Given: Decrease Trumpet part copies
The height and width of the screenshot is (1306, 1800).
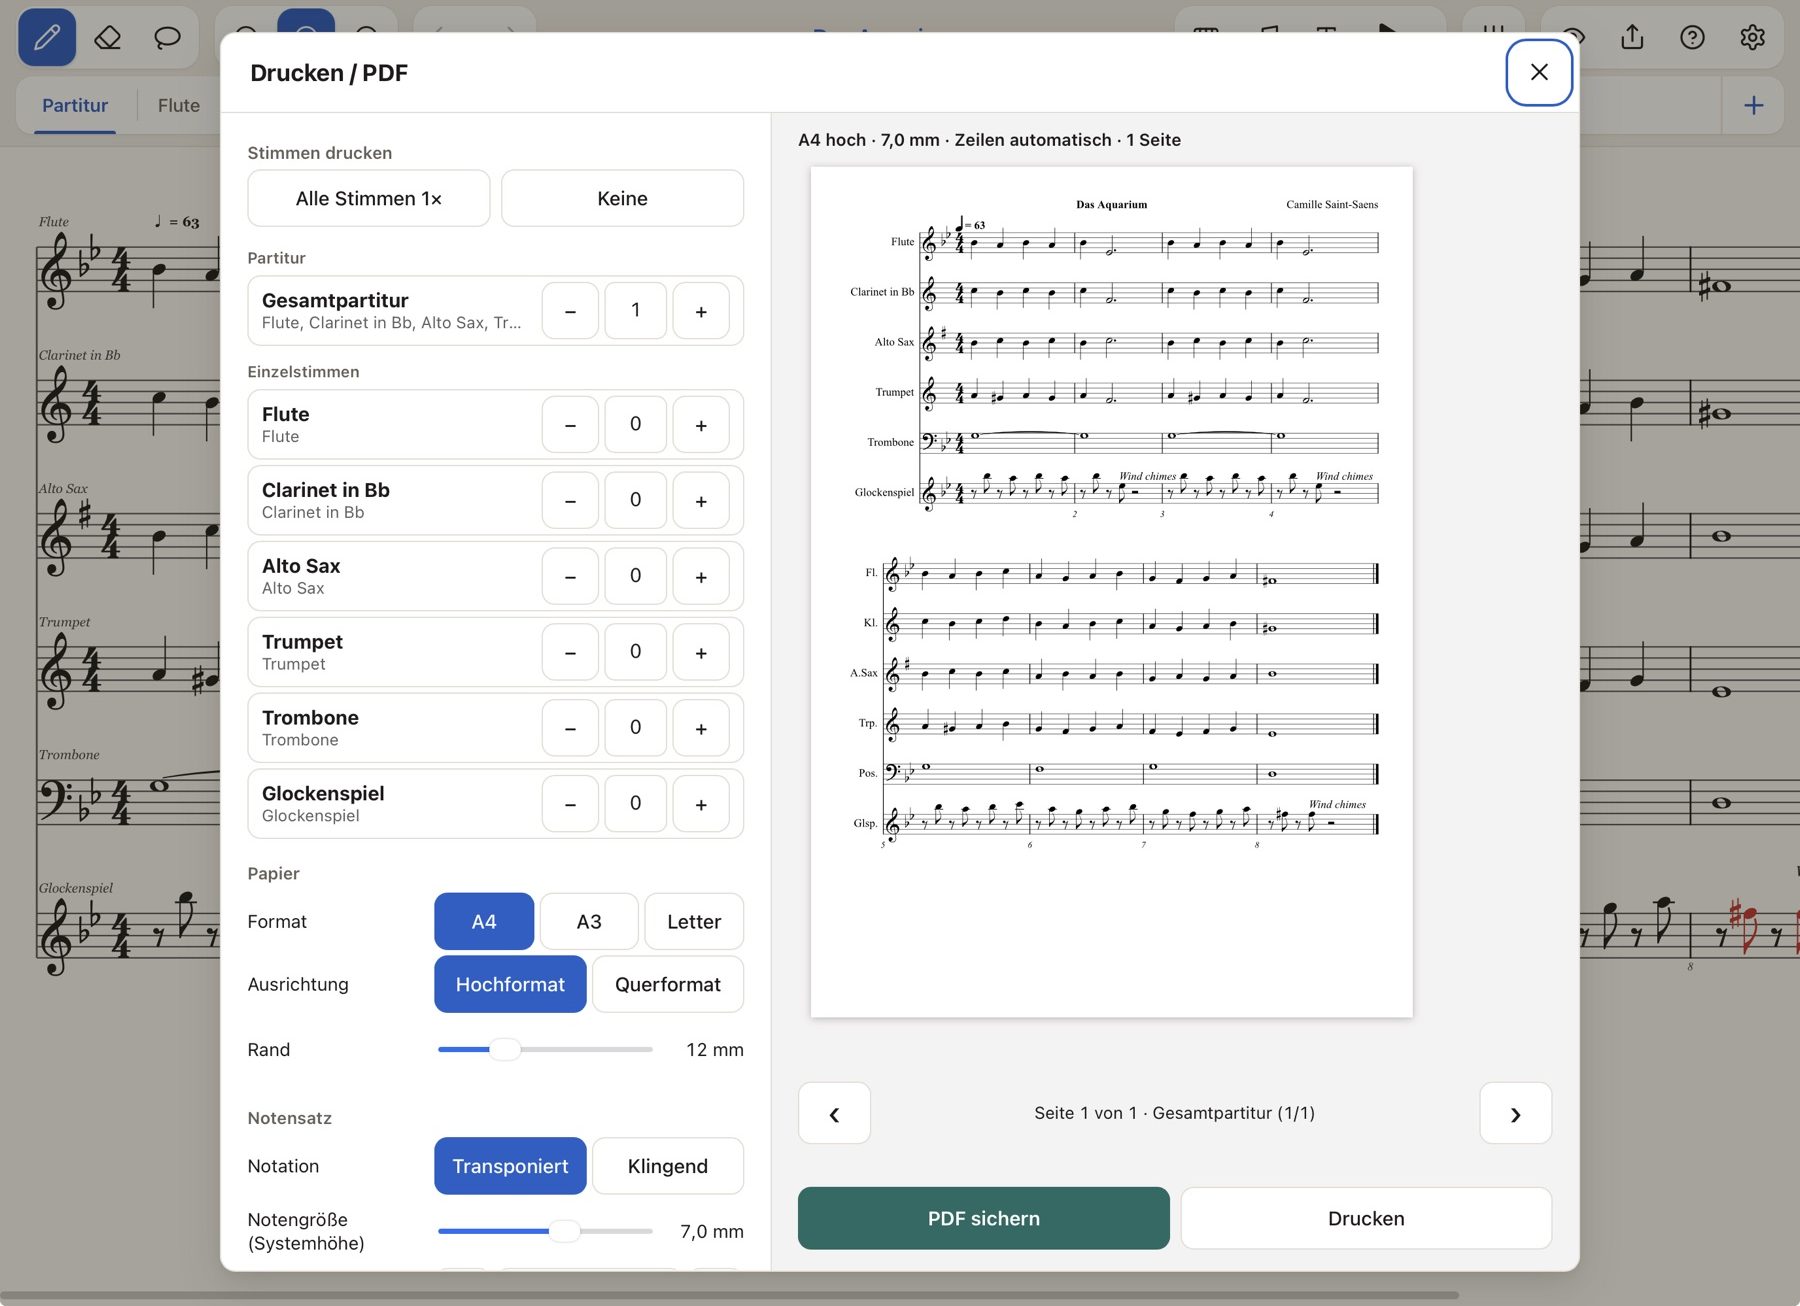Looking at the screenshot, I should coord(570,653).
